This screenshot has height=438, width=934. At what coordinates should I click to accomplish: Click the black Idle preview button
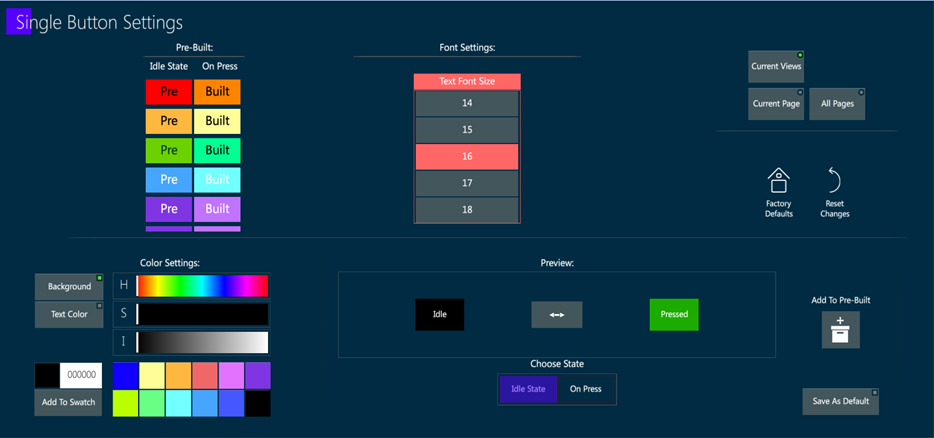(440, 315)
